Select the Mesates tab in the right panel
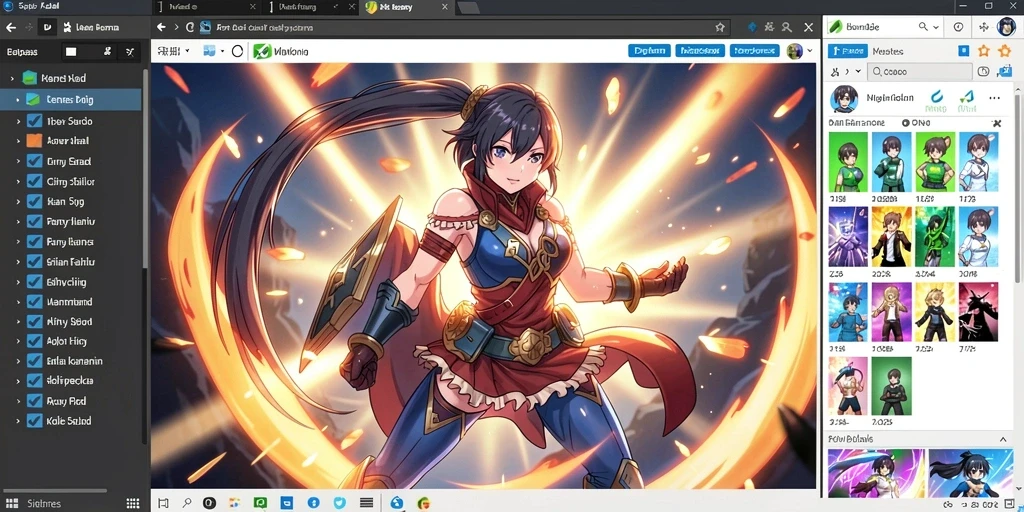The image size is (1024, 512). click(x=888, y=51)
